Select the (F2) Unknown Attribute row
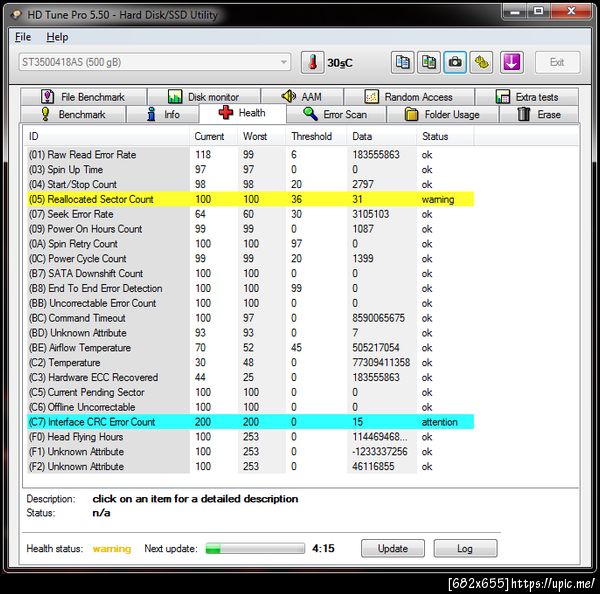 (250, 467)
